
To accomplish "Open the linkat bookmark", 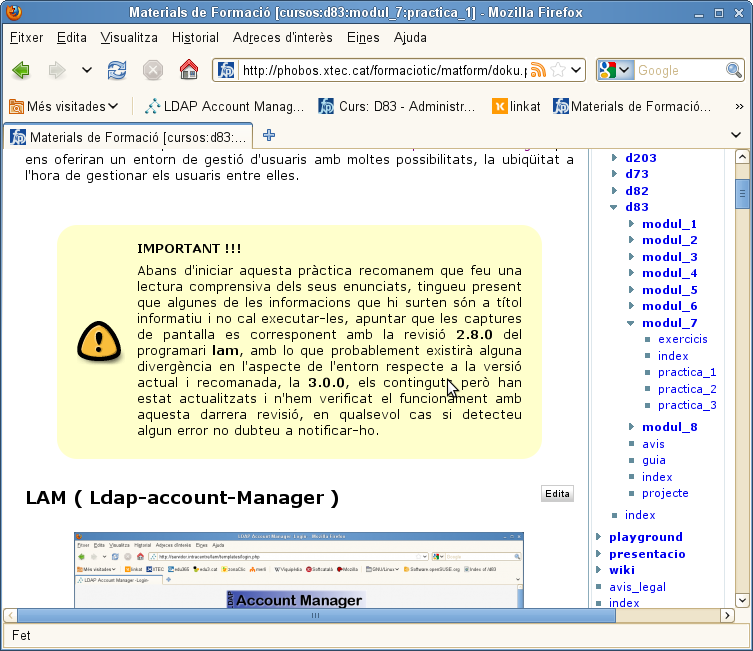I will (517, 106).
